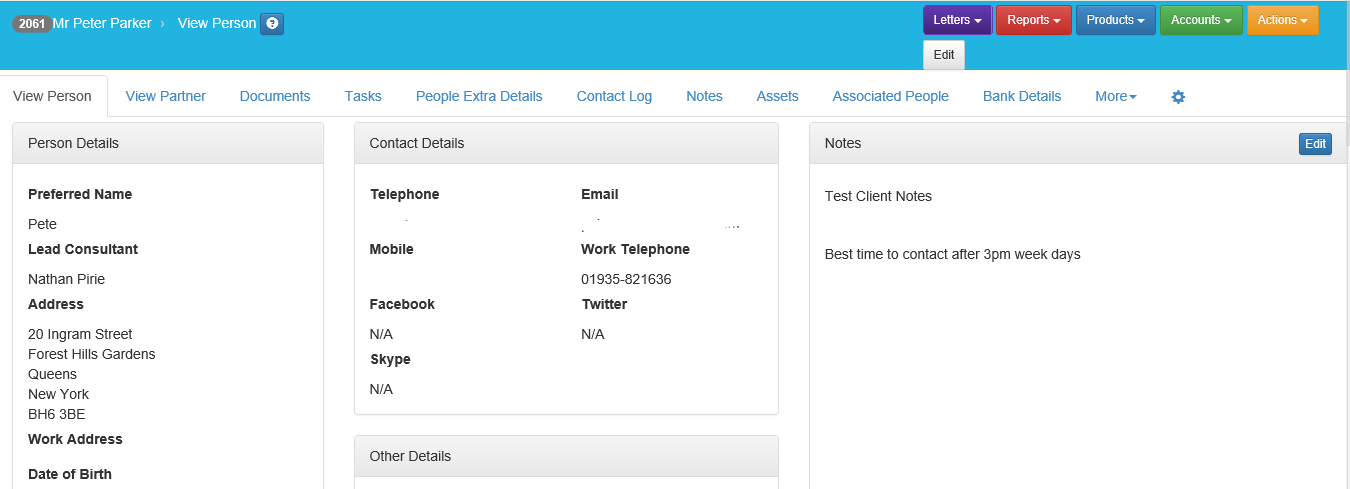Switch to the View Partner tab
This screenshot has height=489, width=1350.
click(x=165, y=96)
